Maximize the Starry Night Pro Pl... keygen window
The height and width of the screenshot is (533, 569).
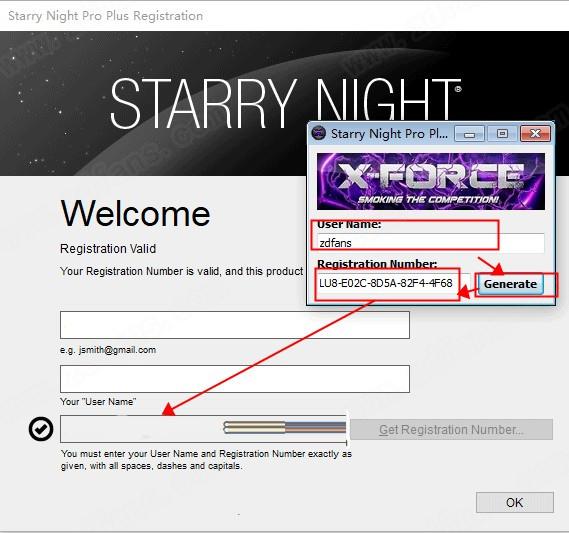click(502, 134)
